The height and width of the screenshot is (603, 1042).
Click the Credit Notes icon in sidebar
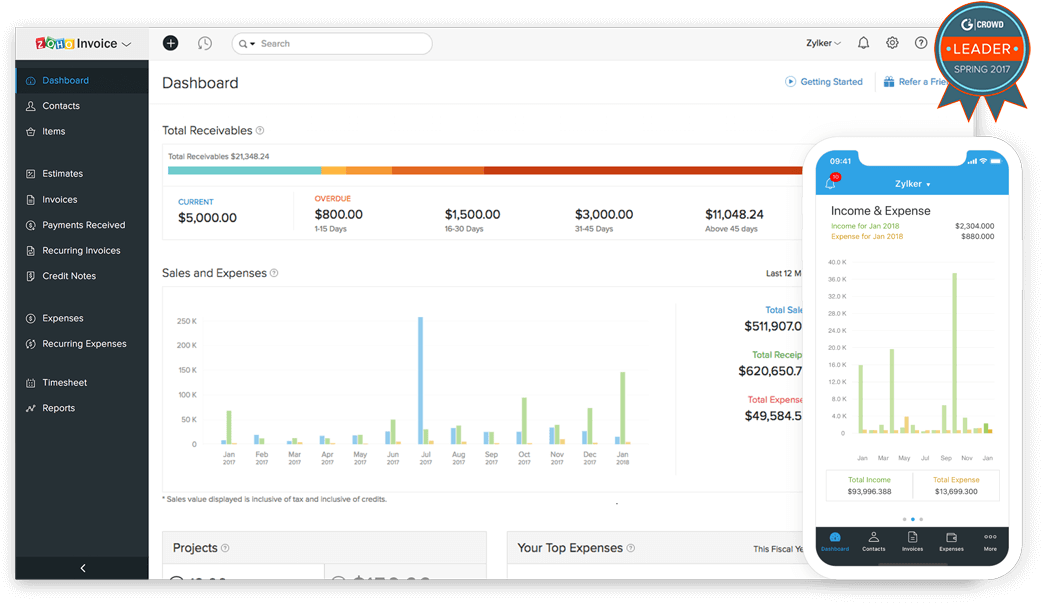[x=31, y=276]
